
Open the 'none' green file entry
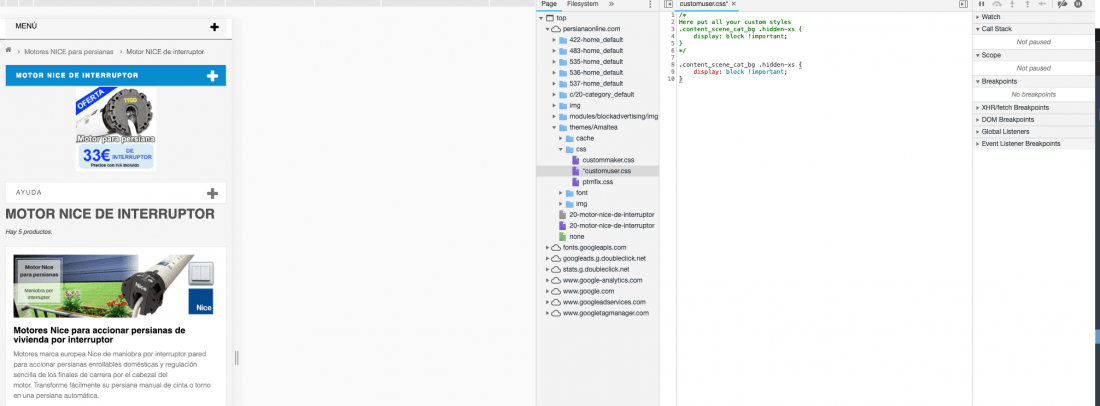(x=577, y=236)
